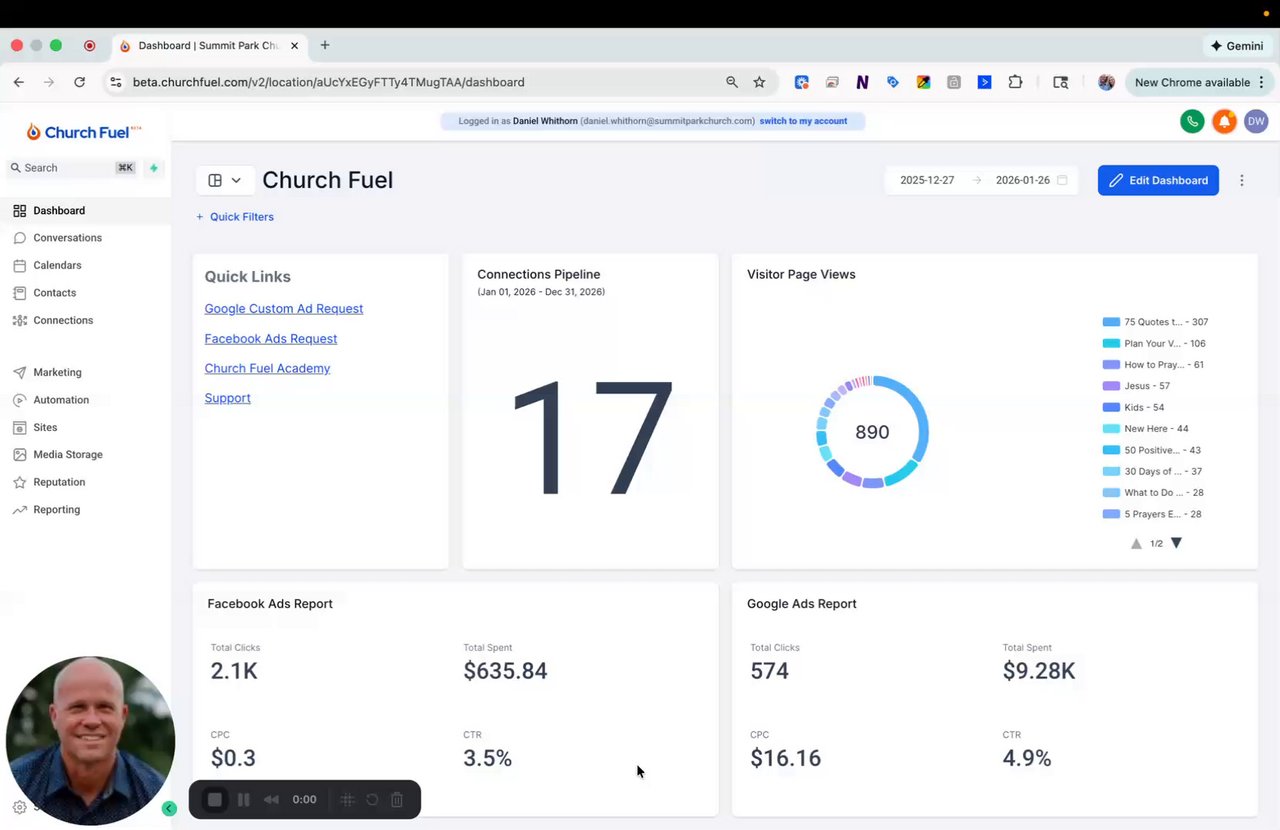Open the sidebar settings gear
1280x830 pixels.
pyautogui.click(x=19, y=807)
